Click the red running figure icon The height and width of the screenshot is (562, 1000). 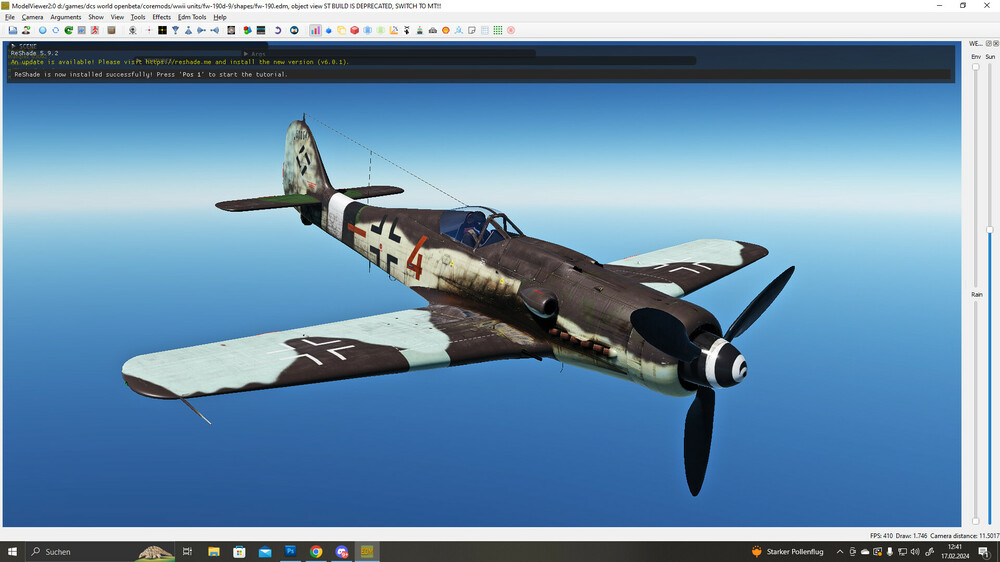tap(95, 30)
